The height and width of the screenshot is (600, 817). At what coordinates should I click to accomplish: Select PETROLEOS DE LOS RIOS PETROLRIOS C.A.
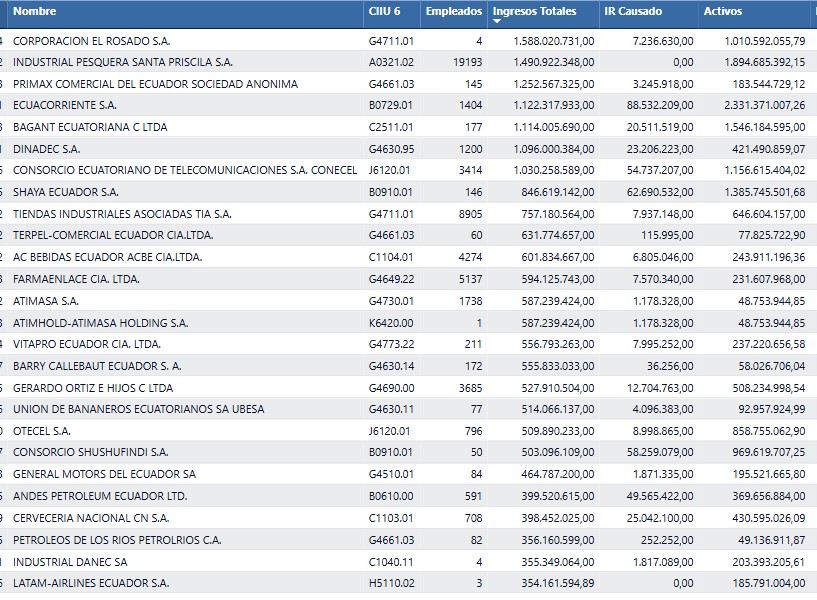pyautogui.click(x=117, y=540)
